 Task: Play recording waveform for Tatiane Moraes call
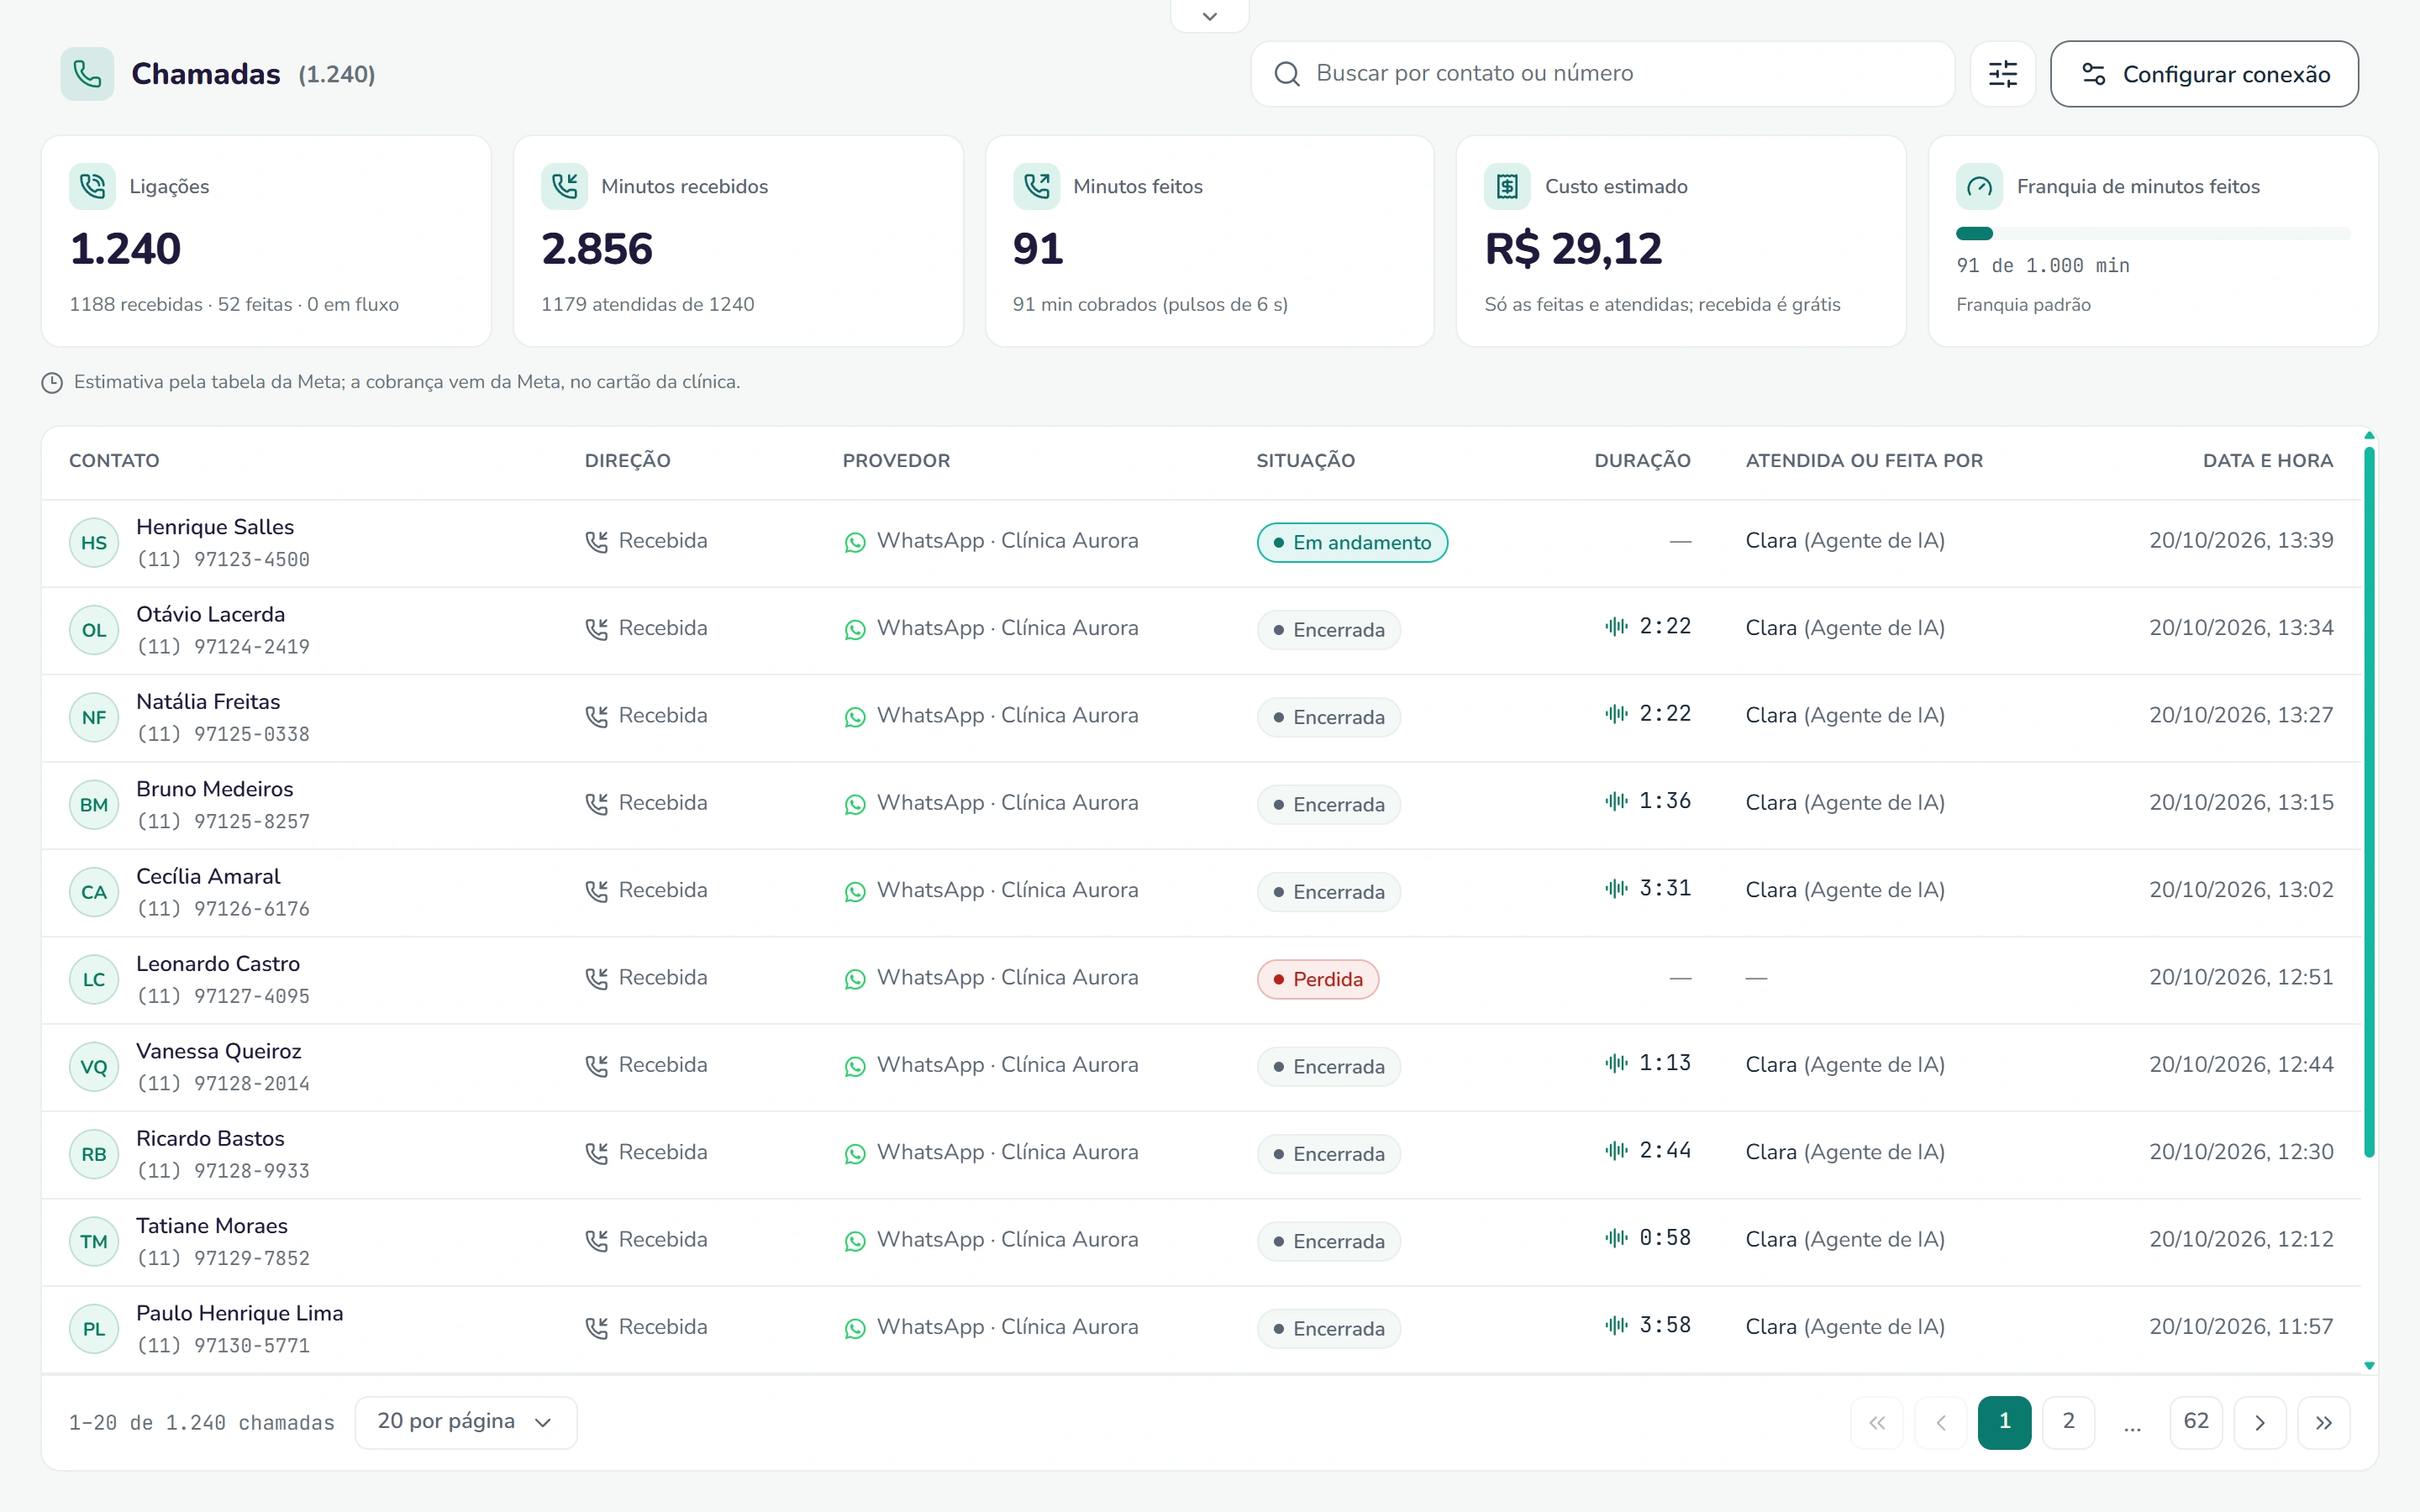(x=1616, y=1238)
